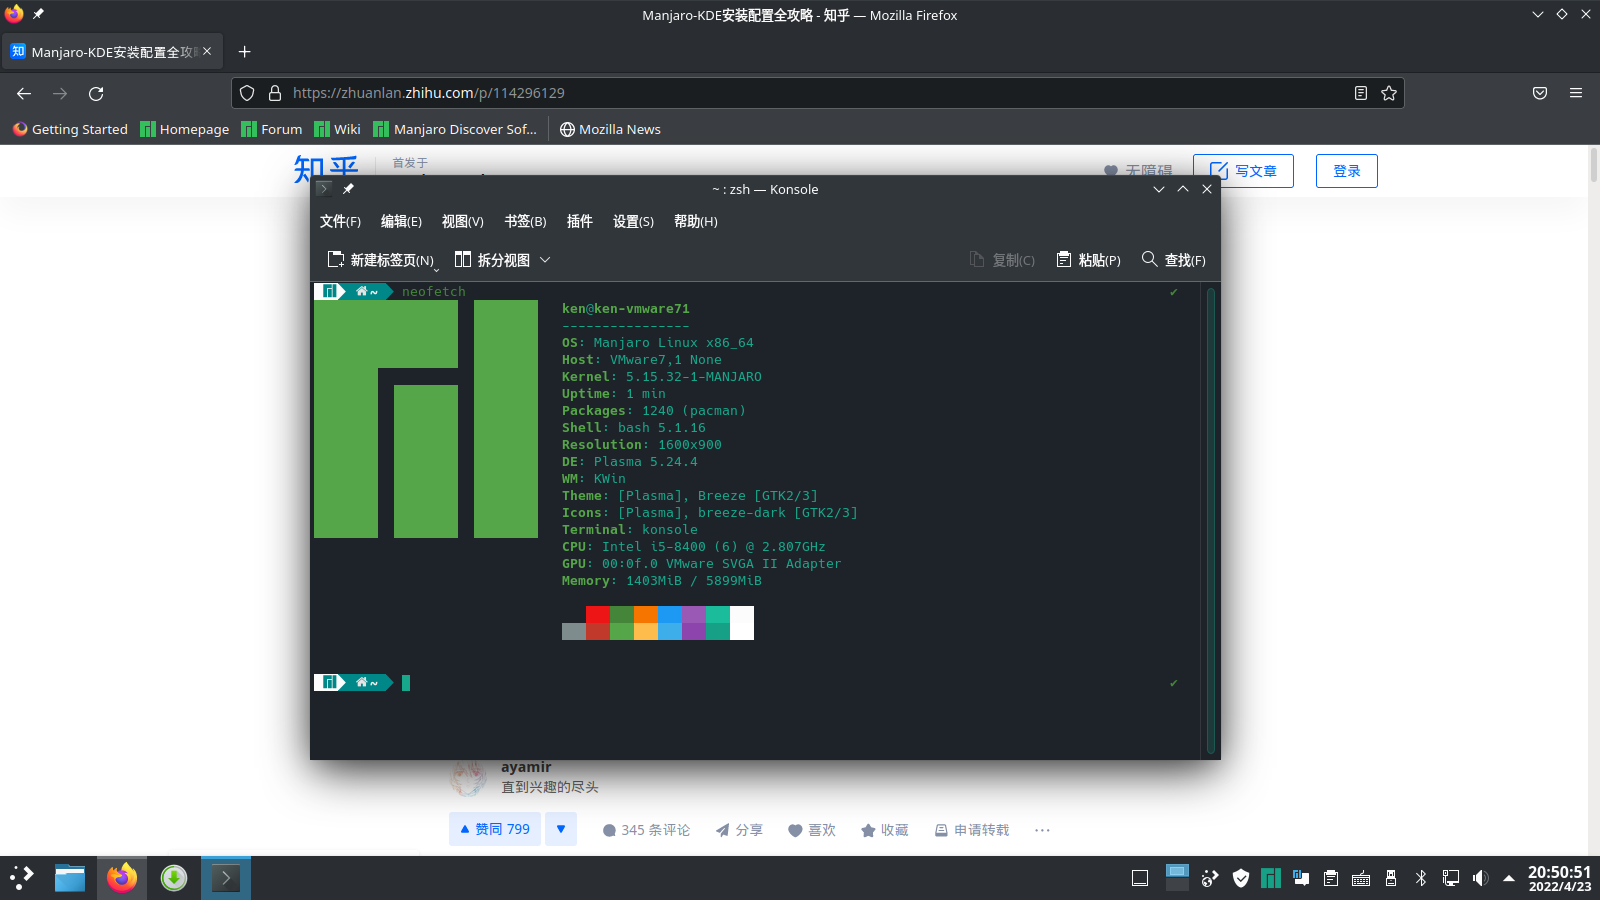This screenshot has width=1600, height=900.
Task: Open the Pocket save icon
Action: 1540,93
